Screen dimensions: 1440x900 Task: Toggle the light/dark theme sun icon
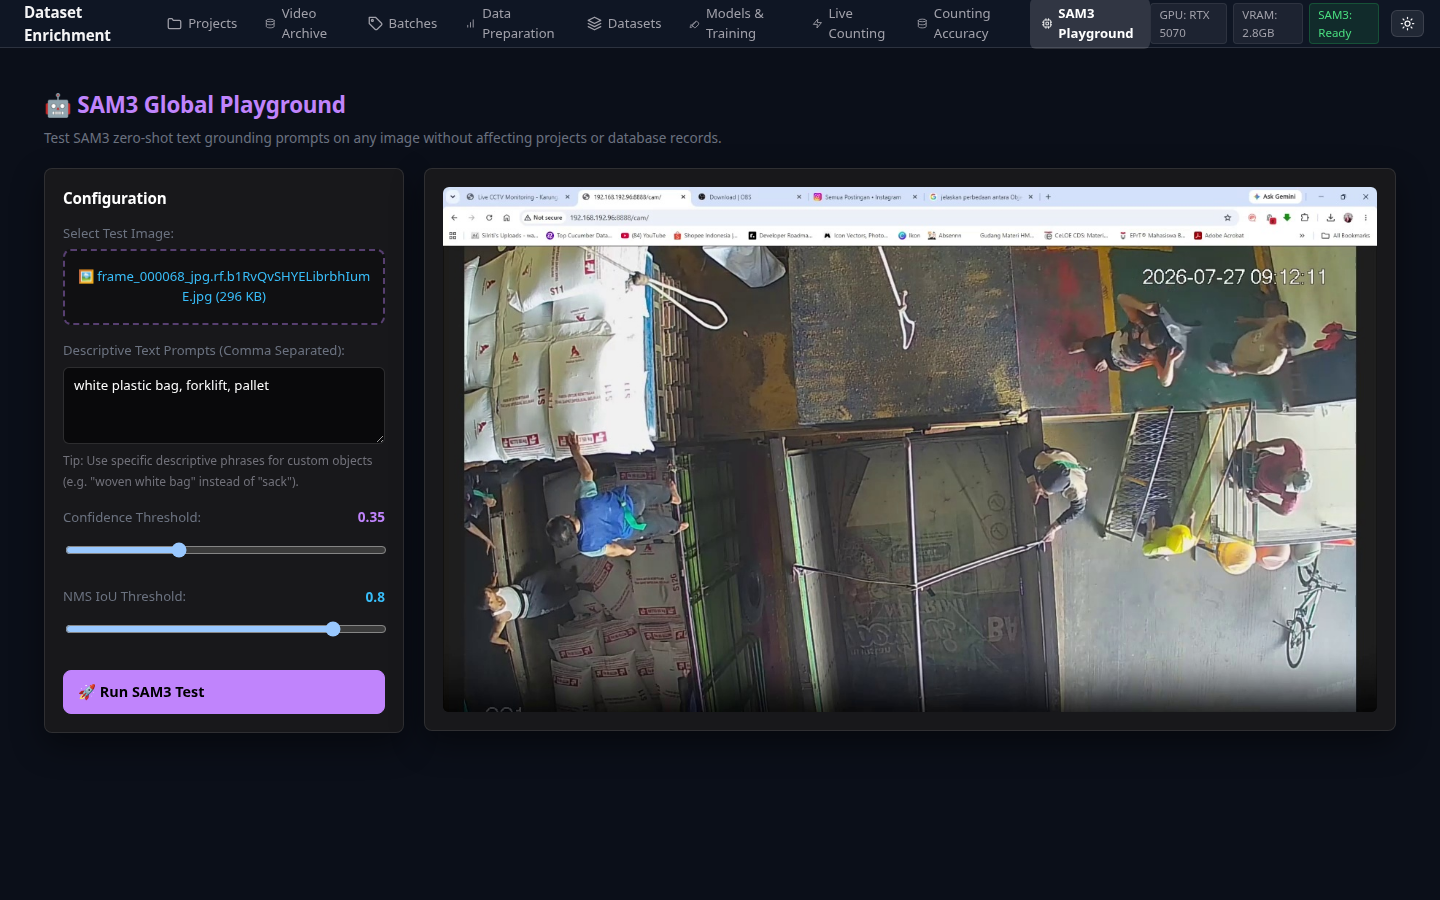tap(1407, 24)
